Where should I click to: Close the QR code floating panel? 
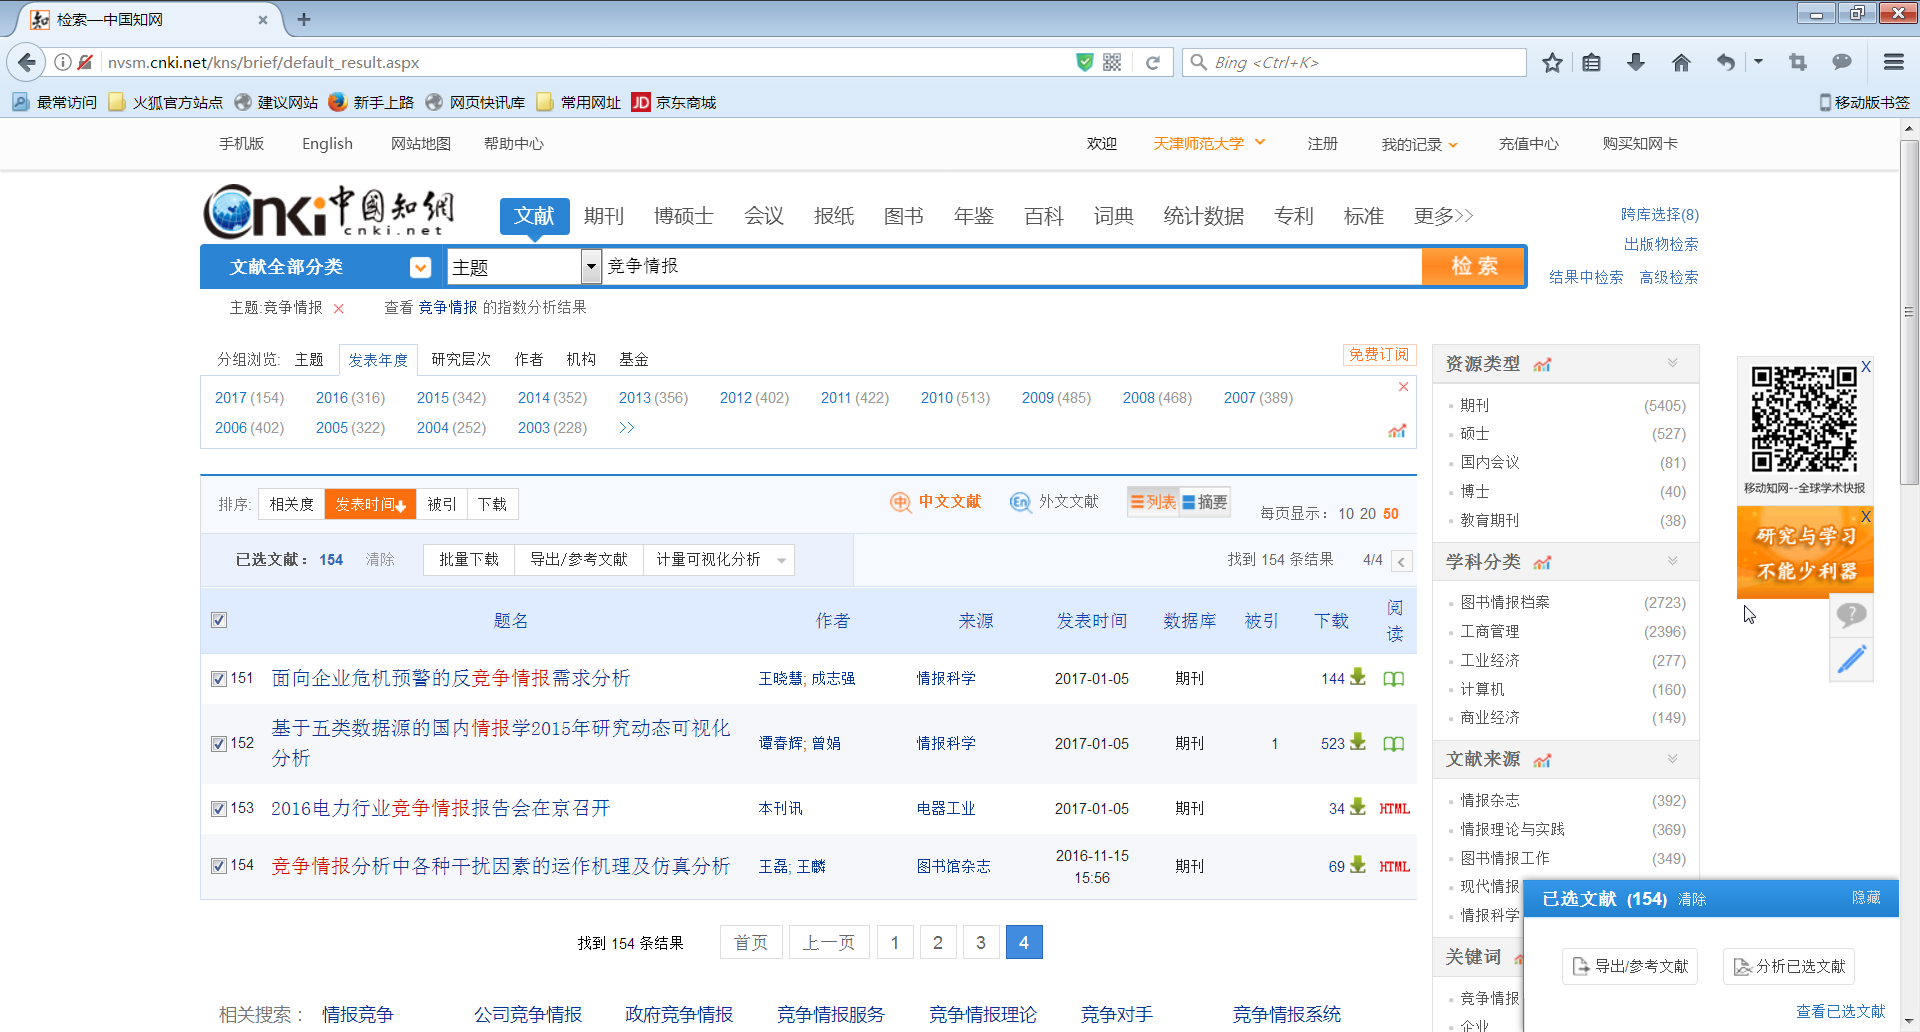[x=1866, y=367]
